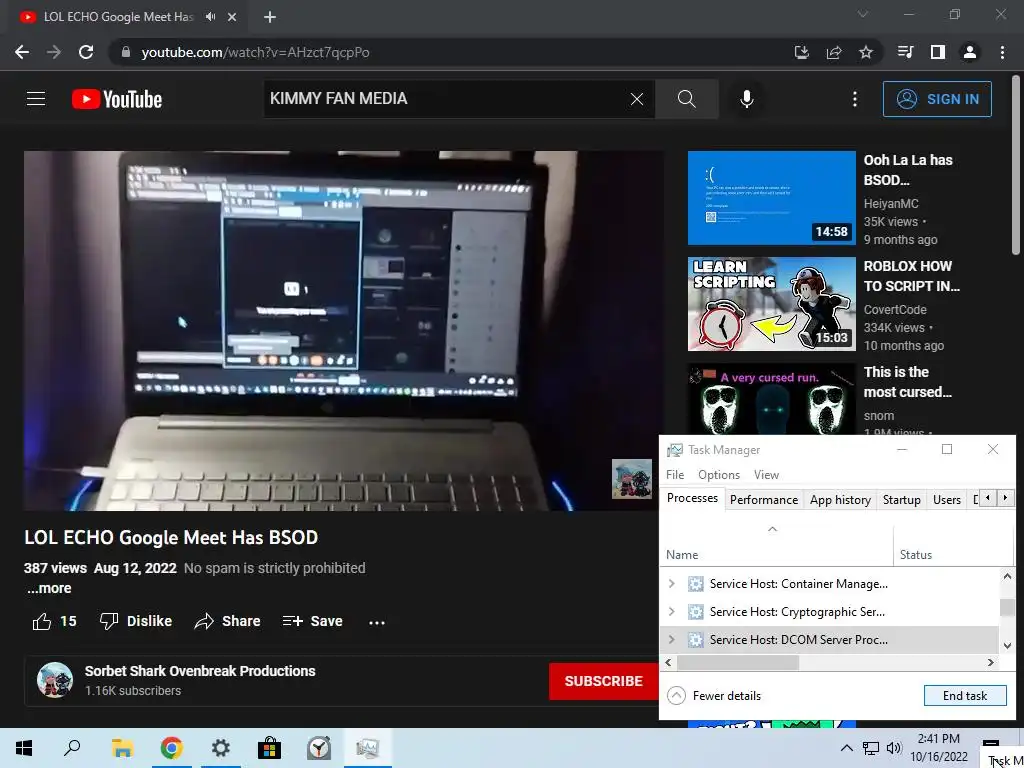Open Chrome media controls icon
The width and height of the screenshot is (1024, 768).
point(905,52)
